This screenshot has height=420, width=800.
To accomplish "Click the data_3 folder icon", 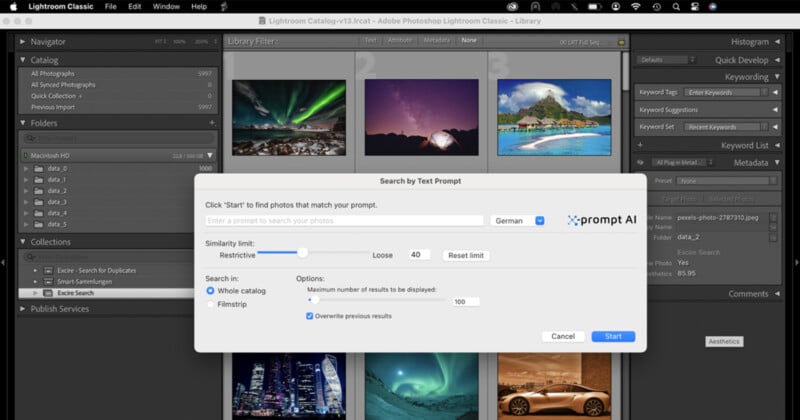I will tap(39, 202).
